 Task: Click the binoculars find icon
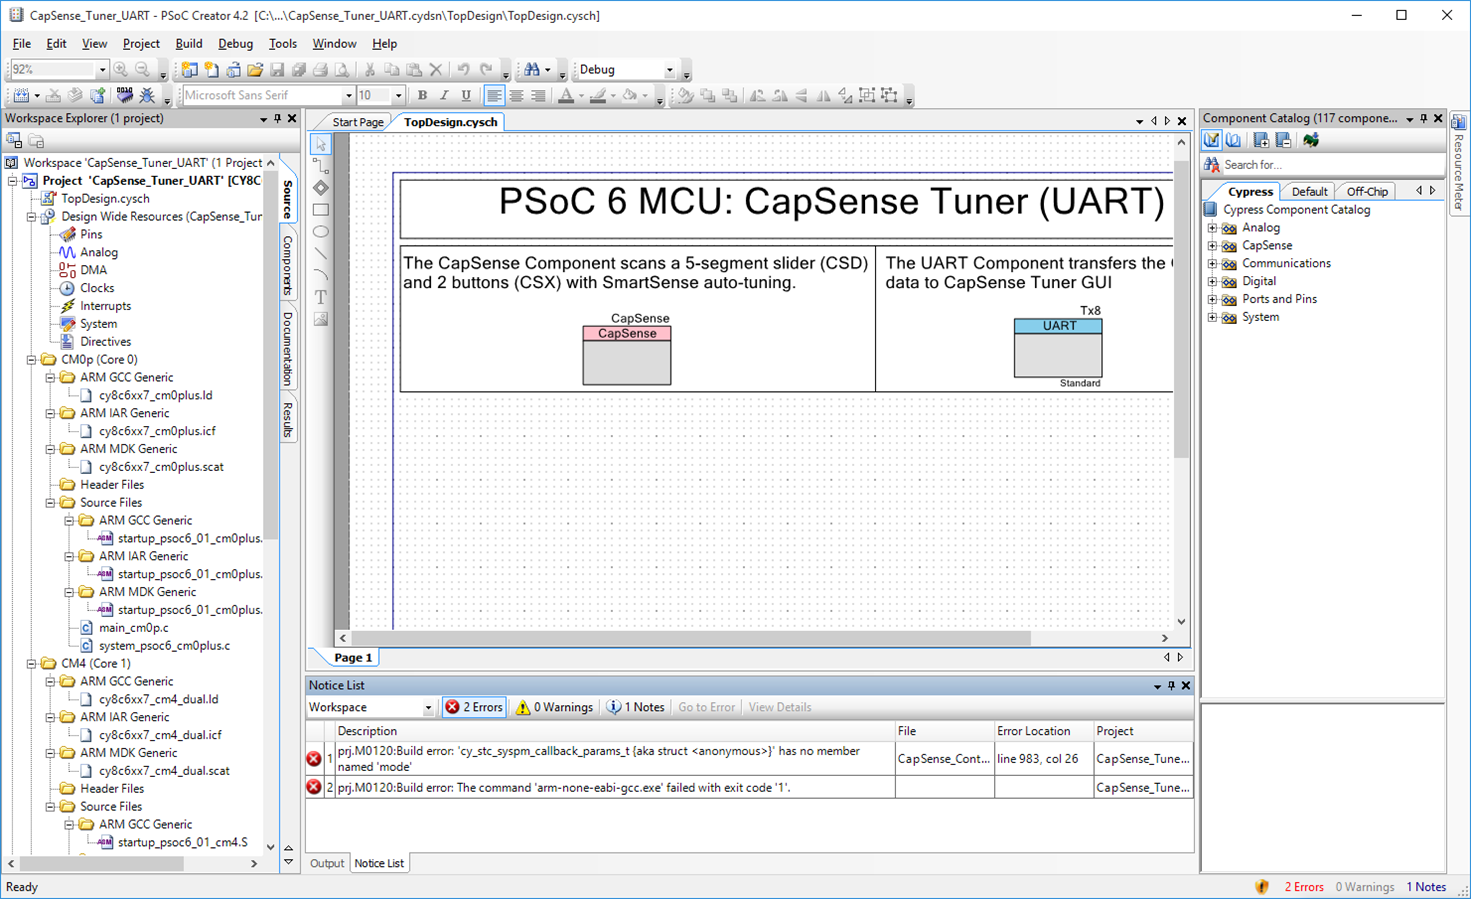click(532, 70)
